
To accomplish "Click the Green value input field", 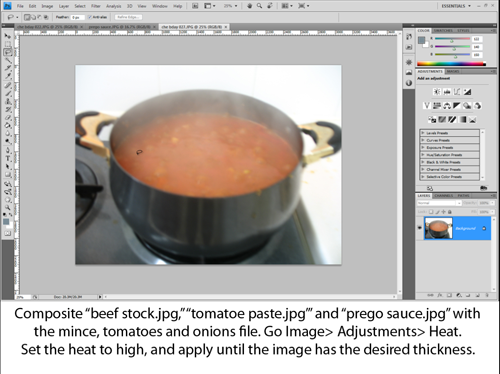I will [x=477, y=47].
